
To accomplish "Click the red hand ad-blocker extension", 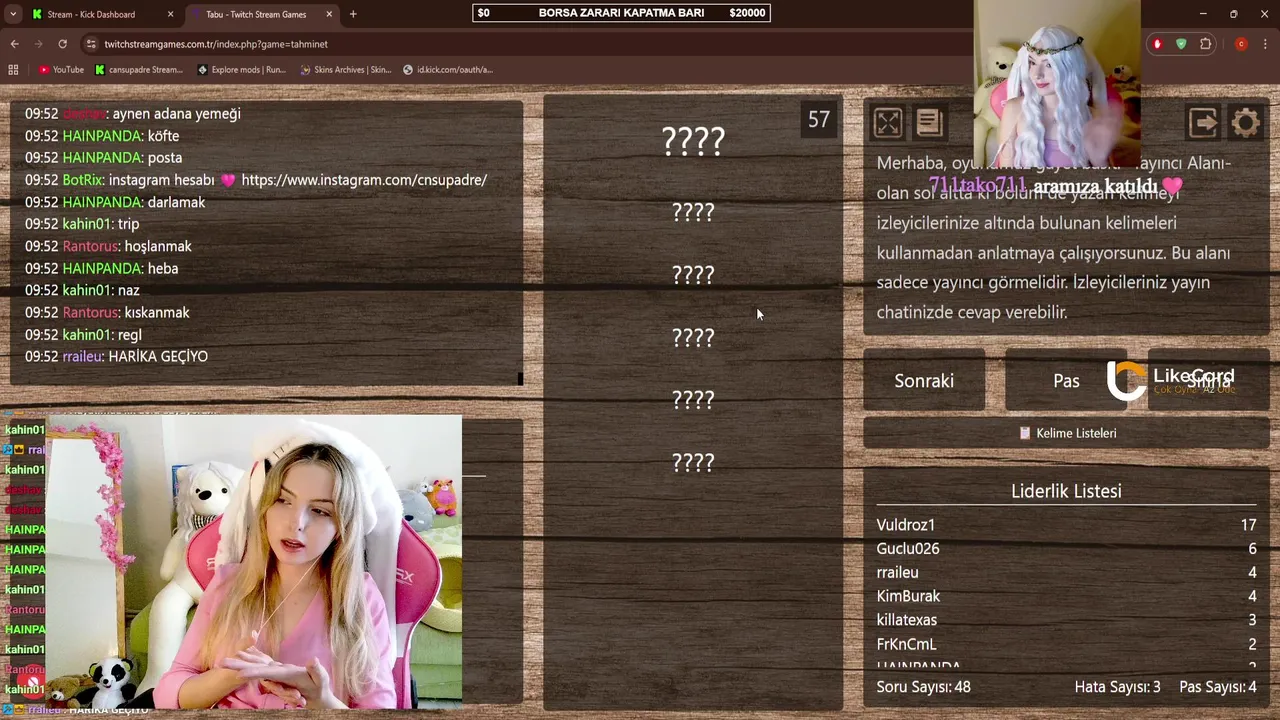I will pos(1157,44).
